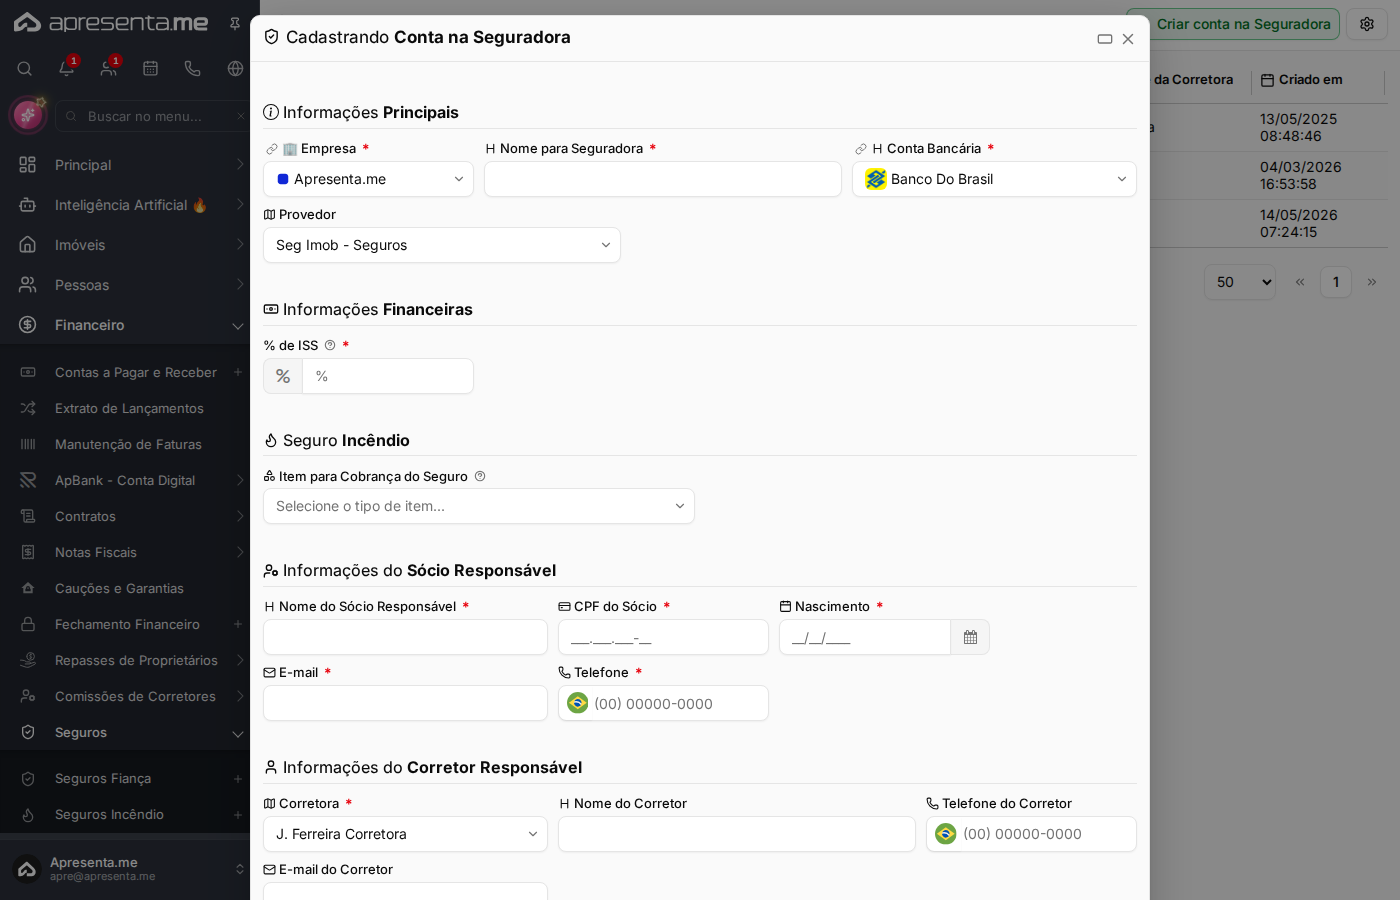Click the Criar conta na Seguradora button
This screenshot has width=1400, height=900.
click(x=1233, y=24)
